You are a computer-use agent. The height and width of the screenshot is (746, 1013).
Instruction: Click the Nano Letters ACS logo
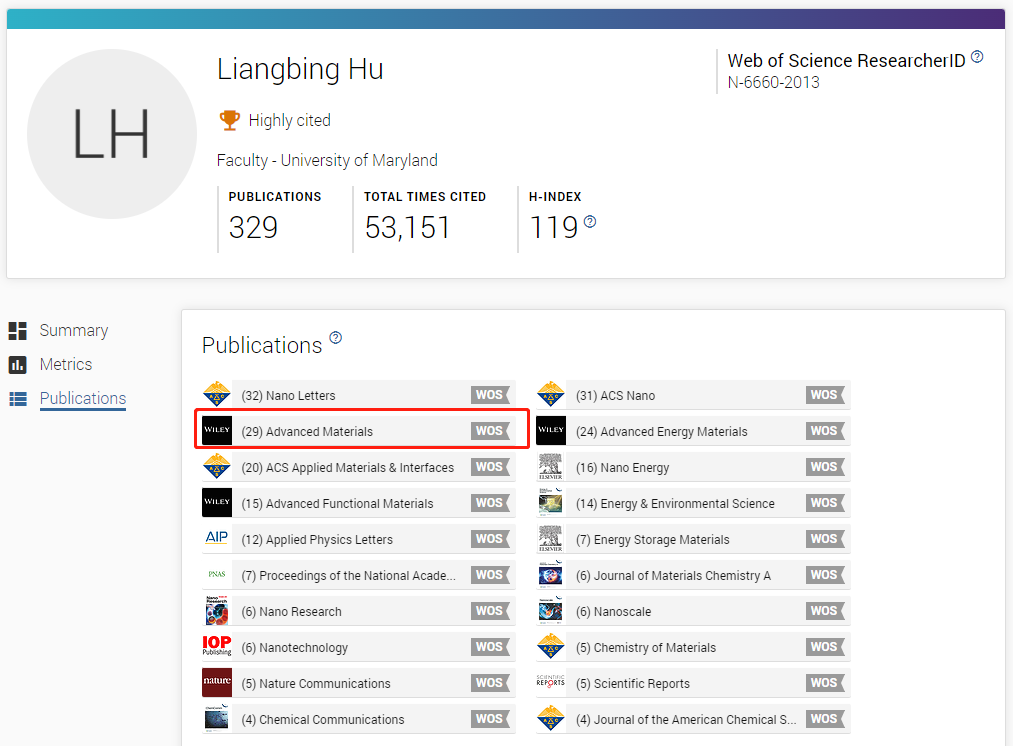coord(216,395)
